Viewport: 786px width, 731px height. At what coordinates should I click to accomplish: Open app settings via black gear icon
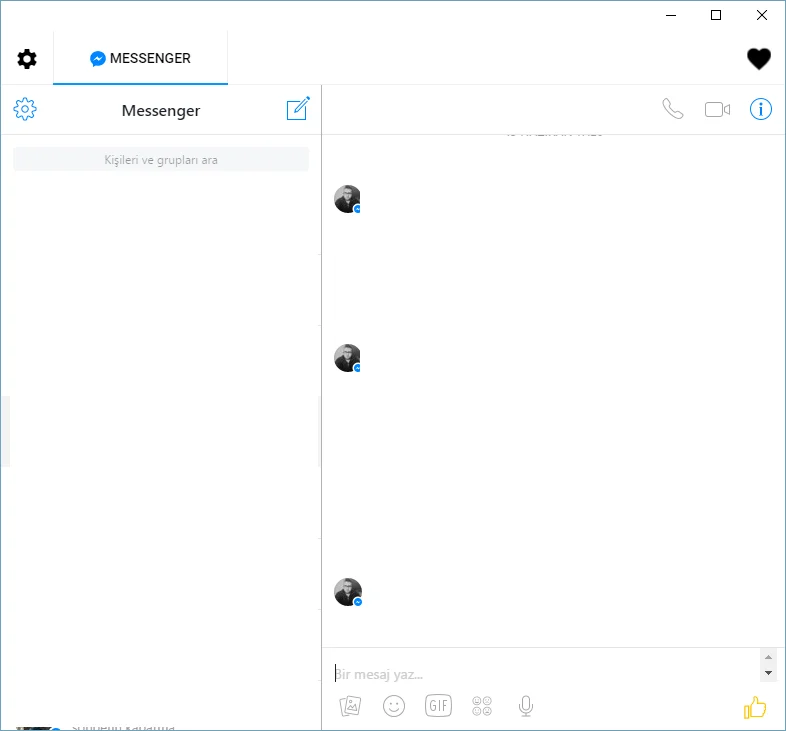pos(27,59)
